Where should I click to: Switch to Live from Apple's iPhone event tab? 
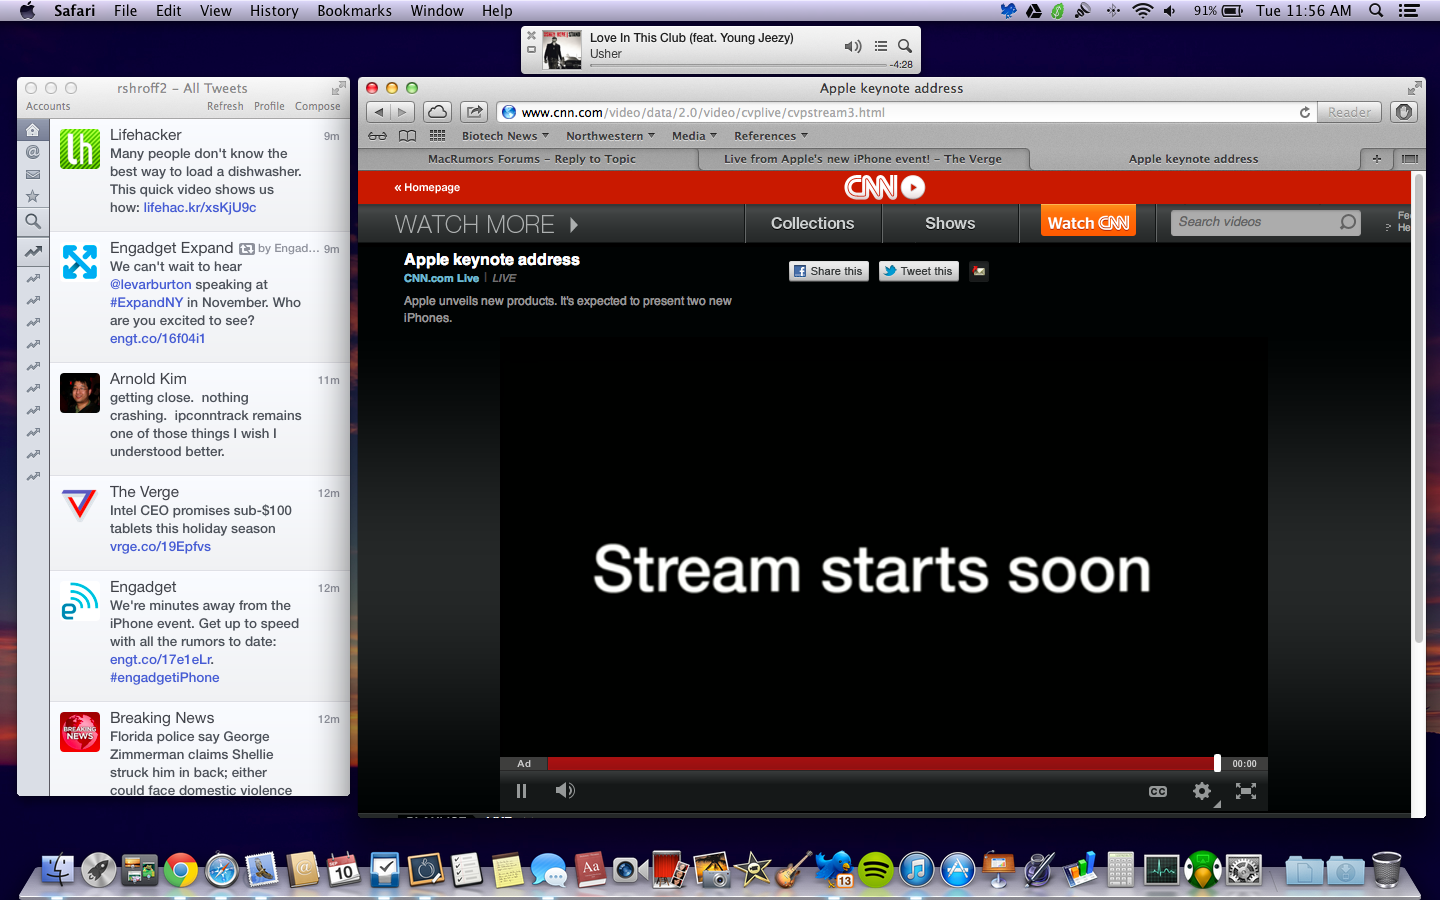(862, 159)
